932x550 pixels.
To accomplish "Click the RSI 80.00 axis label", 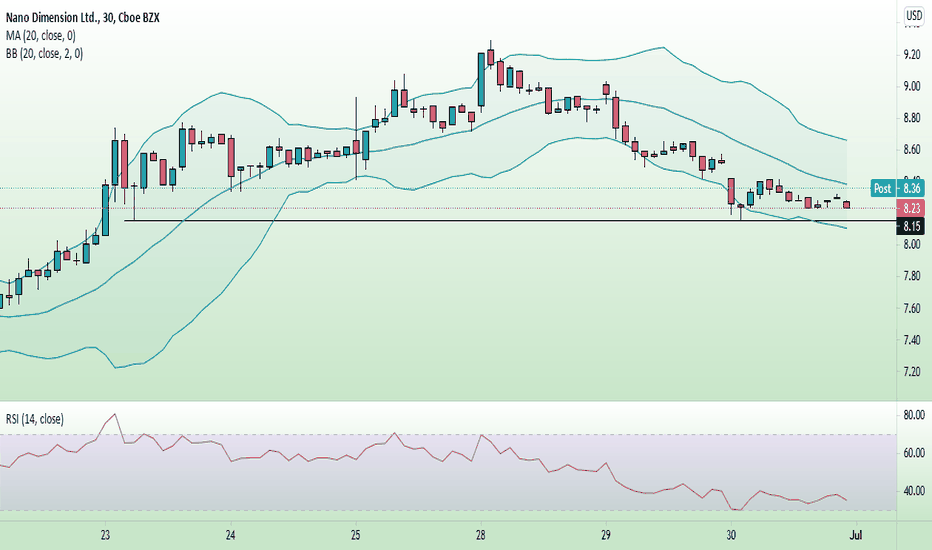I will coord(914,414).
